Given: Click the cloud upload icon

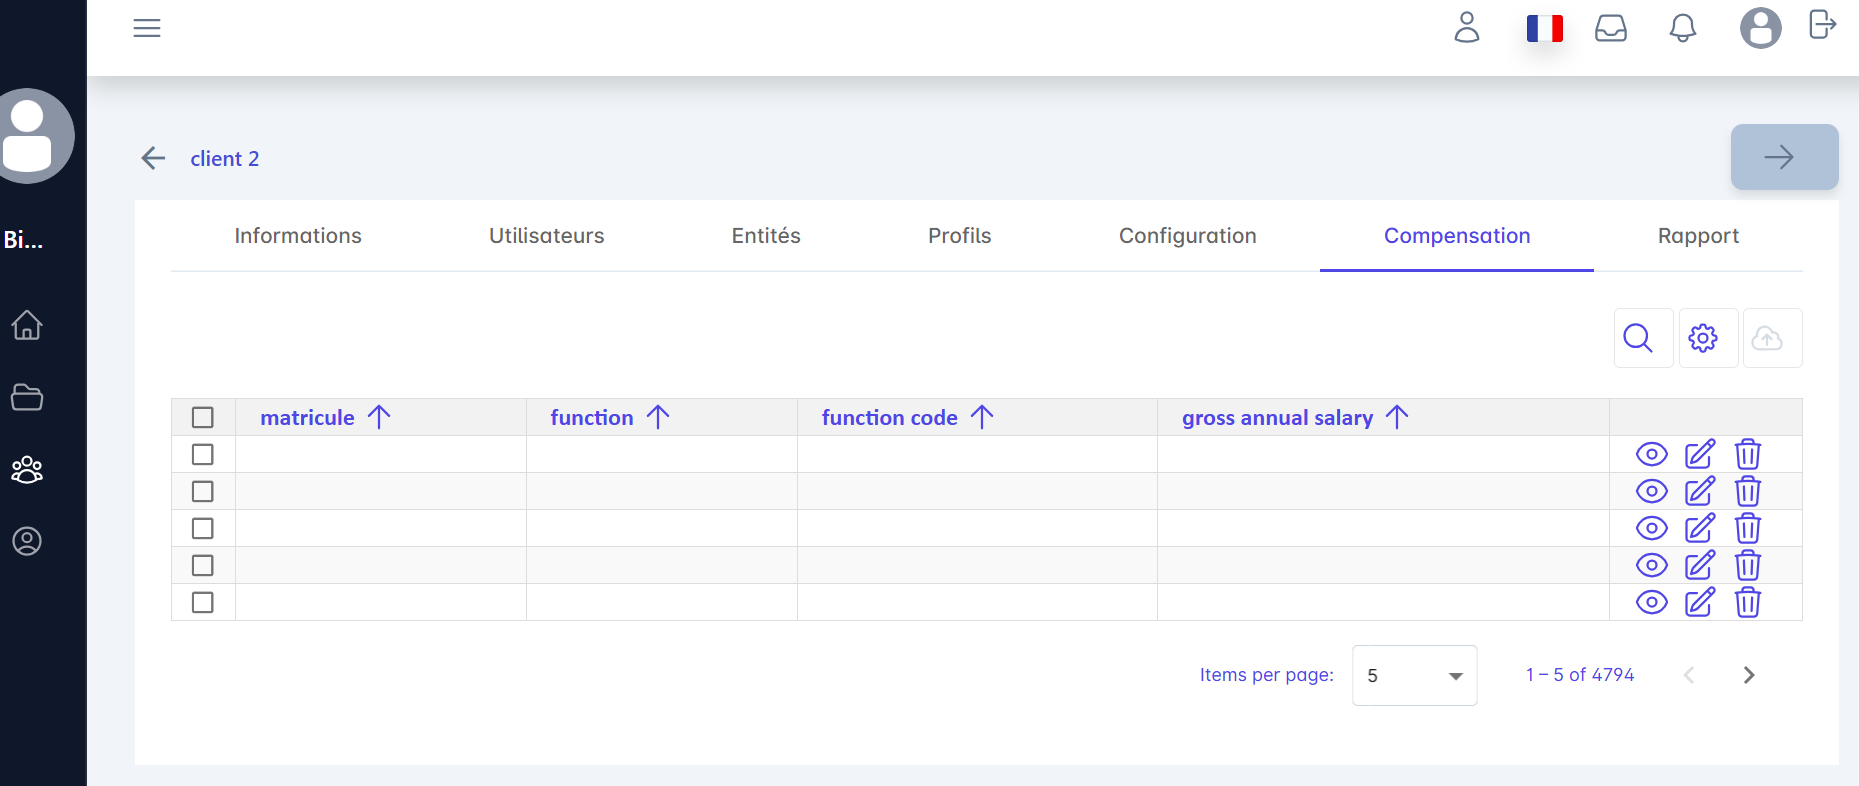Looking at the screenshot, I should (x=1771, y=338).
